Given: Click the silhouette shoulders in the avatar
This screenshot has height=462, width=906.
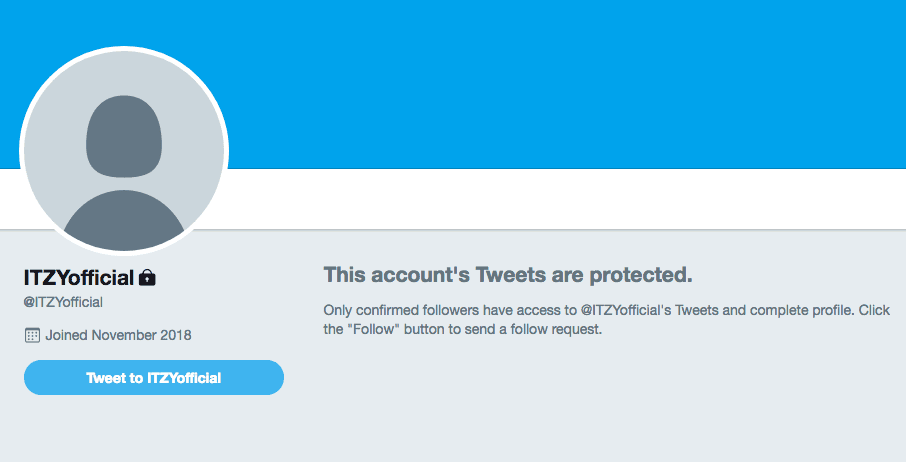Looking at the screenshot, I should pos(124,223).
